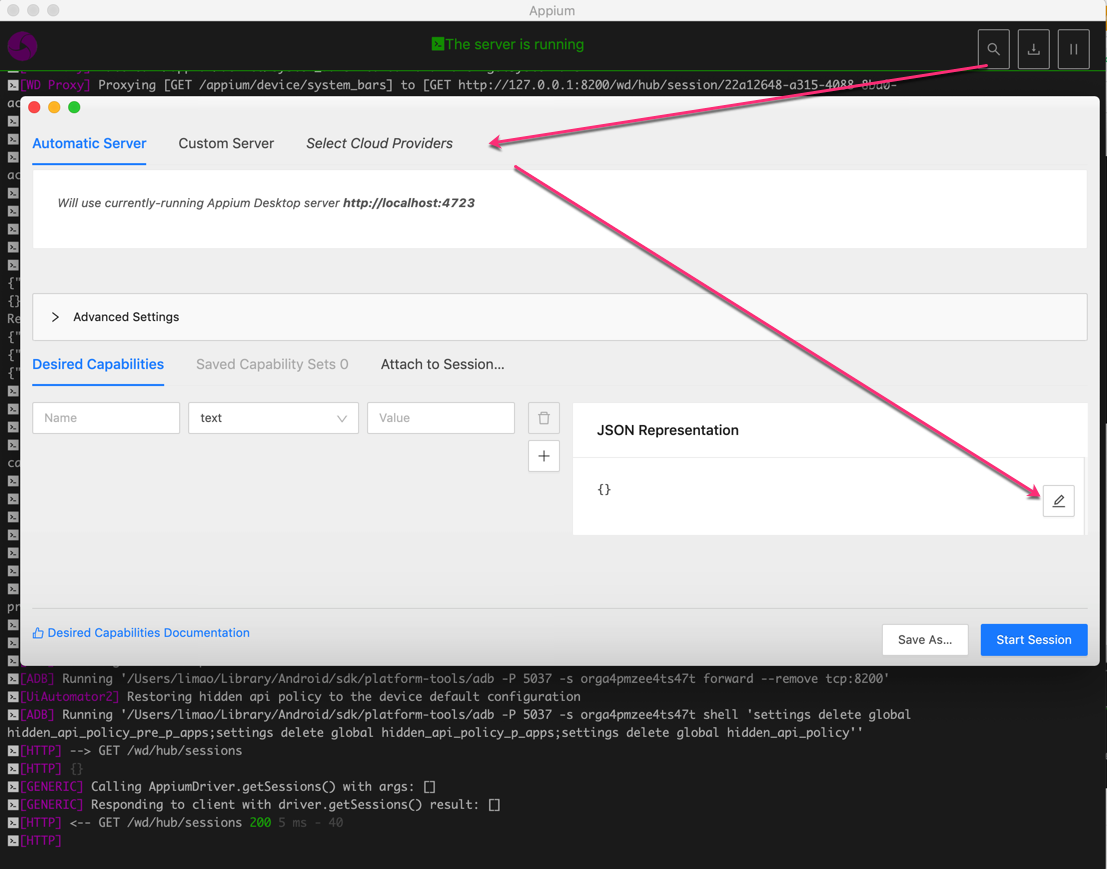Switch to the Custom Server tab
The width and height of the screenshot is (1107, 869).
226,143
